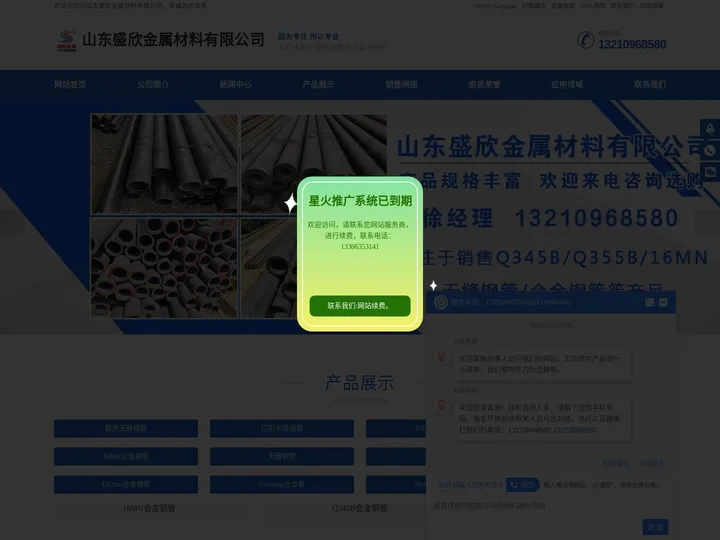Click the chat header phone-callback icon
720x540 pixels.
(649, 302)
